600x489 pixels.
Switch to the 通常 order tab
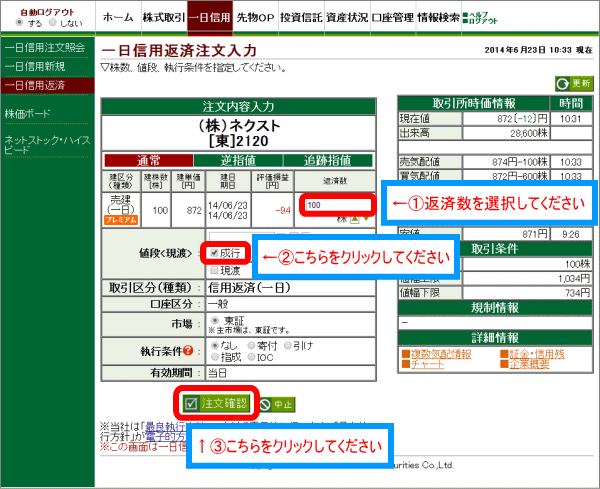148,161
